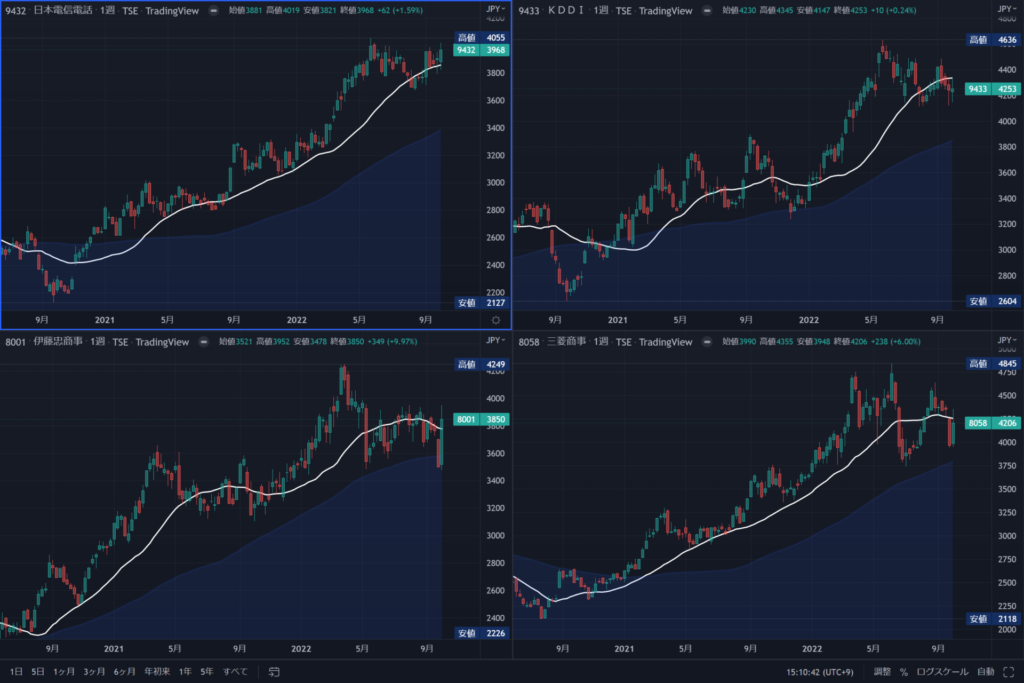Collapse the legend of the 8001 伊藤忠商事 chart
This screenshot has height=683, width=1024.
point(204,342)
